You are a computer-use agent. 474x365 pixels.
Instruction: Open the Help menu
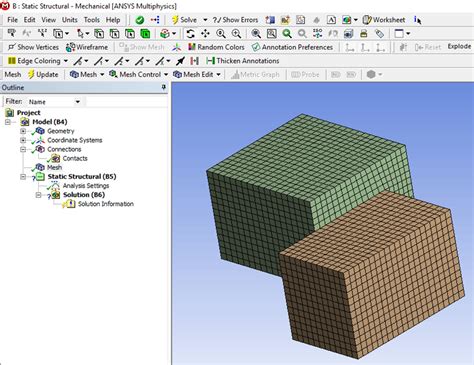point(113,20)
